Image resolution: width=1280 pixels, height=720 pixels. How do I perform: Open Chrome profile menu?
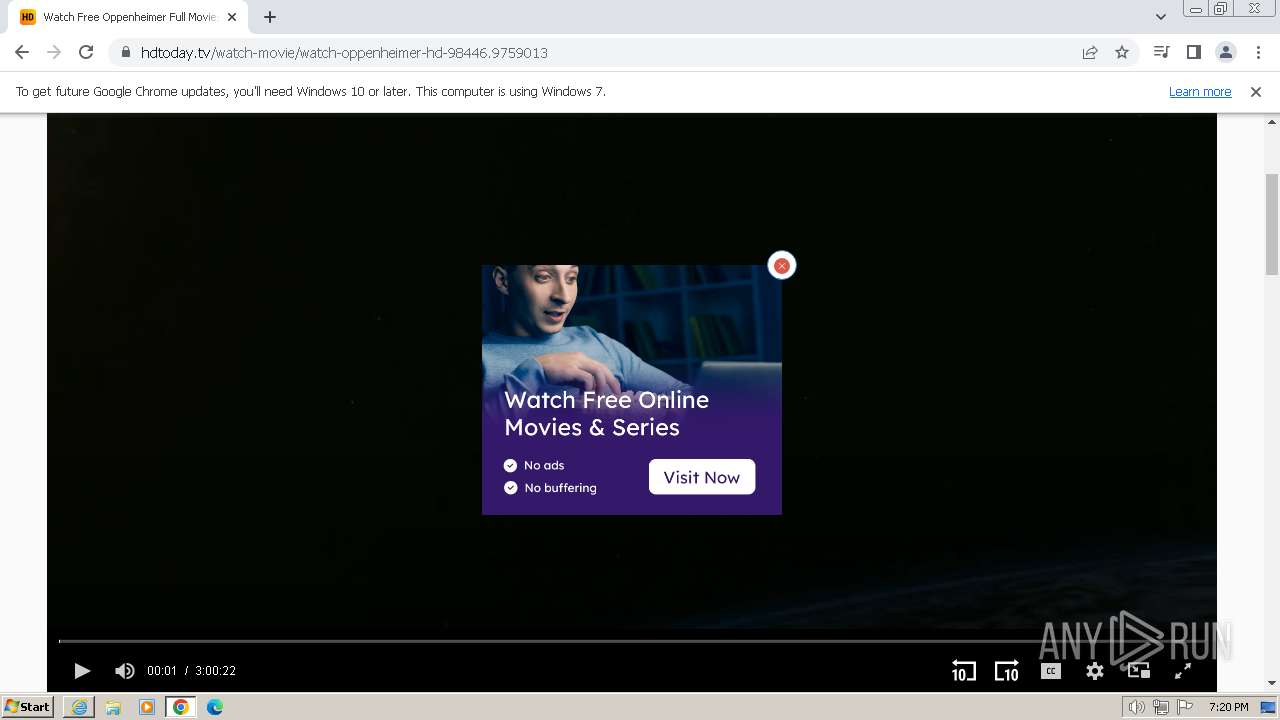click(1225, 52)
